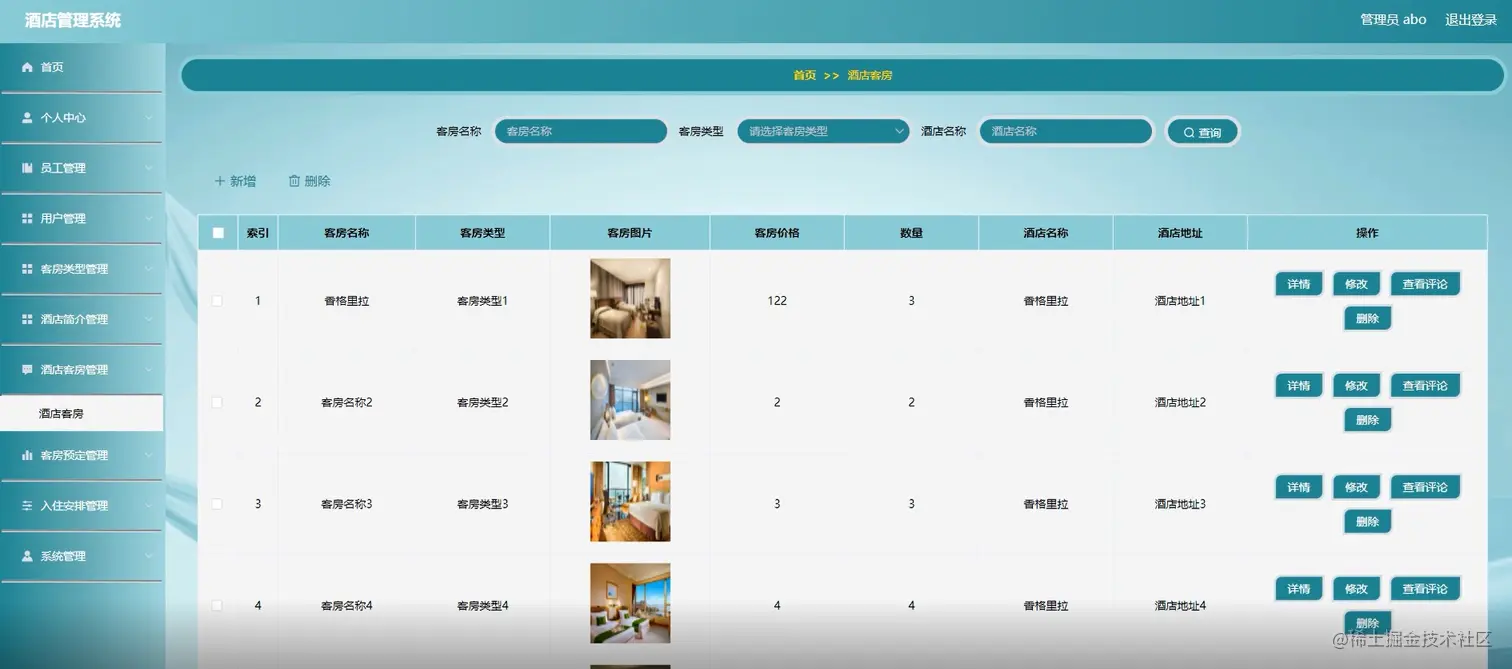Image resolution: width=1512 pixels, height=669 pixels.
Task: Open 个人中心 sidebar menu
Action: coord(81,117)
